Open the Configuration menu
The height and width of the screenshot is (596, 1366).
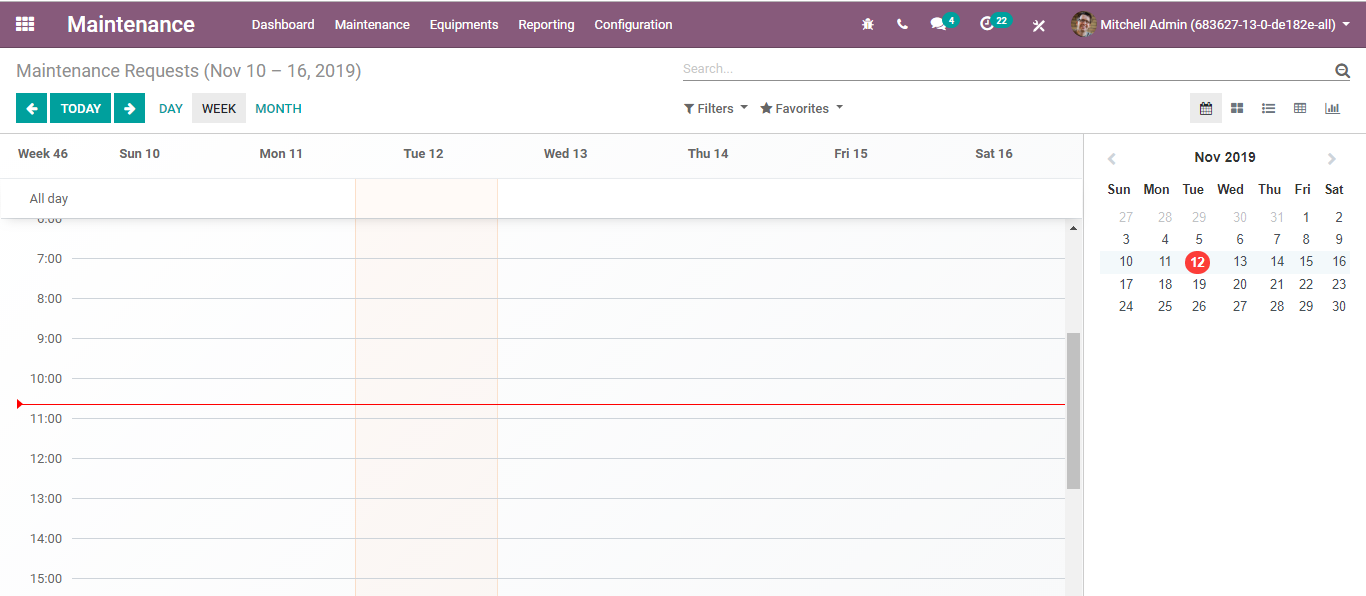[633, 24]
